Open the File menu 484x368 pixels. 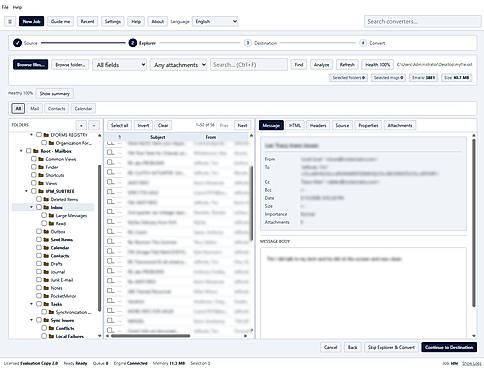tap(5, 7)
